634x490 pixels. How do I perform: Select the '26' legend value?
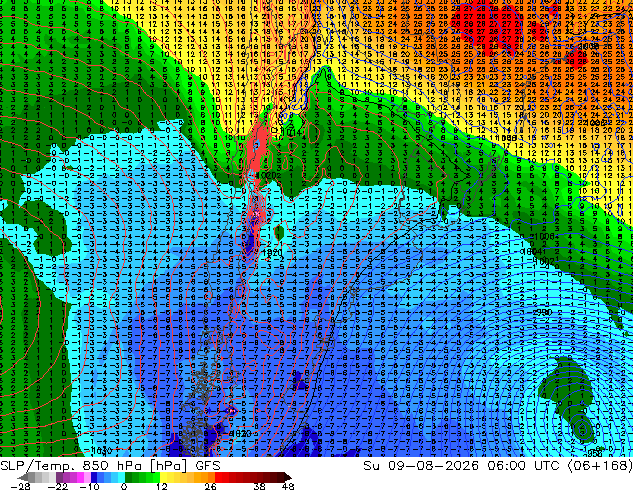pos(210,486)
